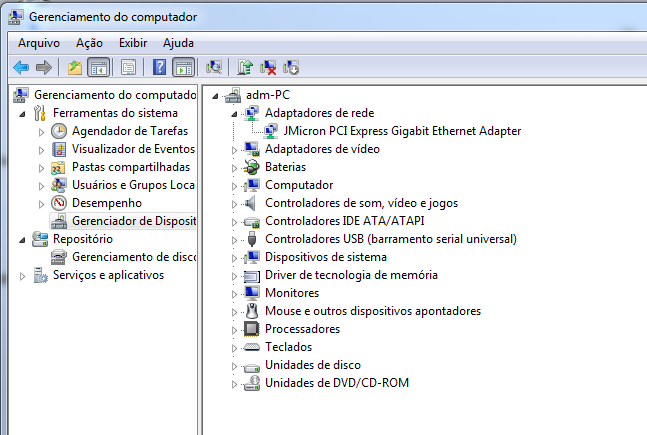Screen dimensions: 647x435
Task: Expand the Visualizador de Eventos node
Action: coord(41,150)
